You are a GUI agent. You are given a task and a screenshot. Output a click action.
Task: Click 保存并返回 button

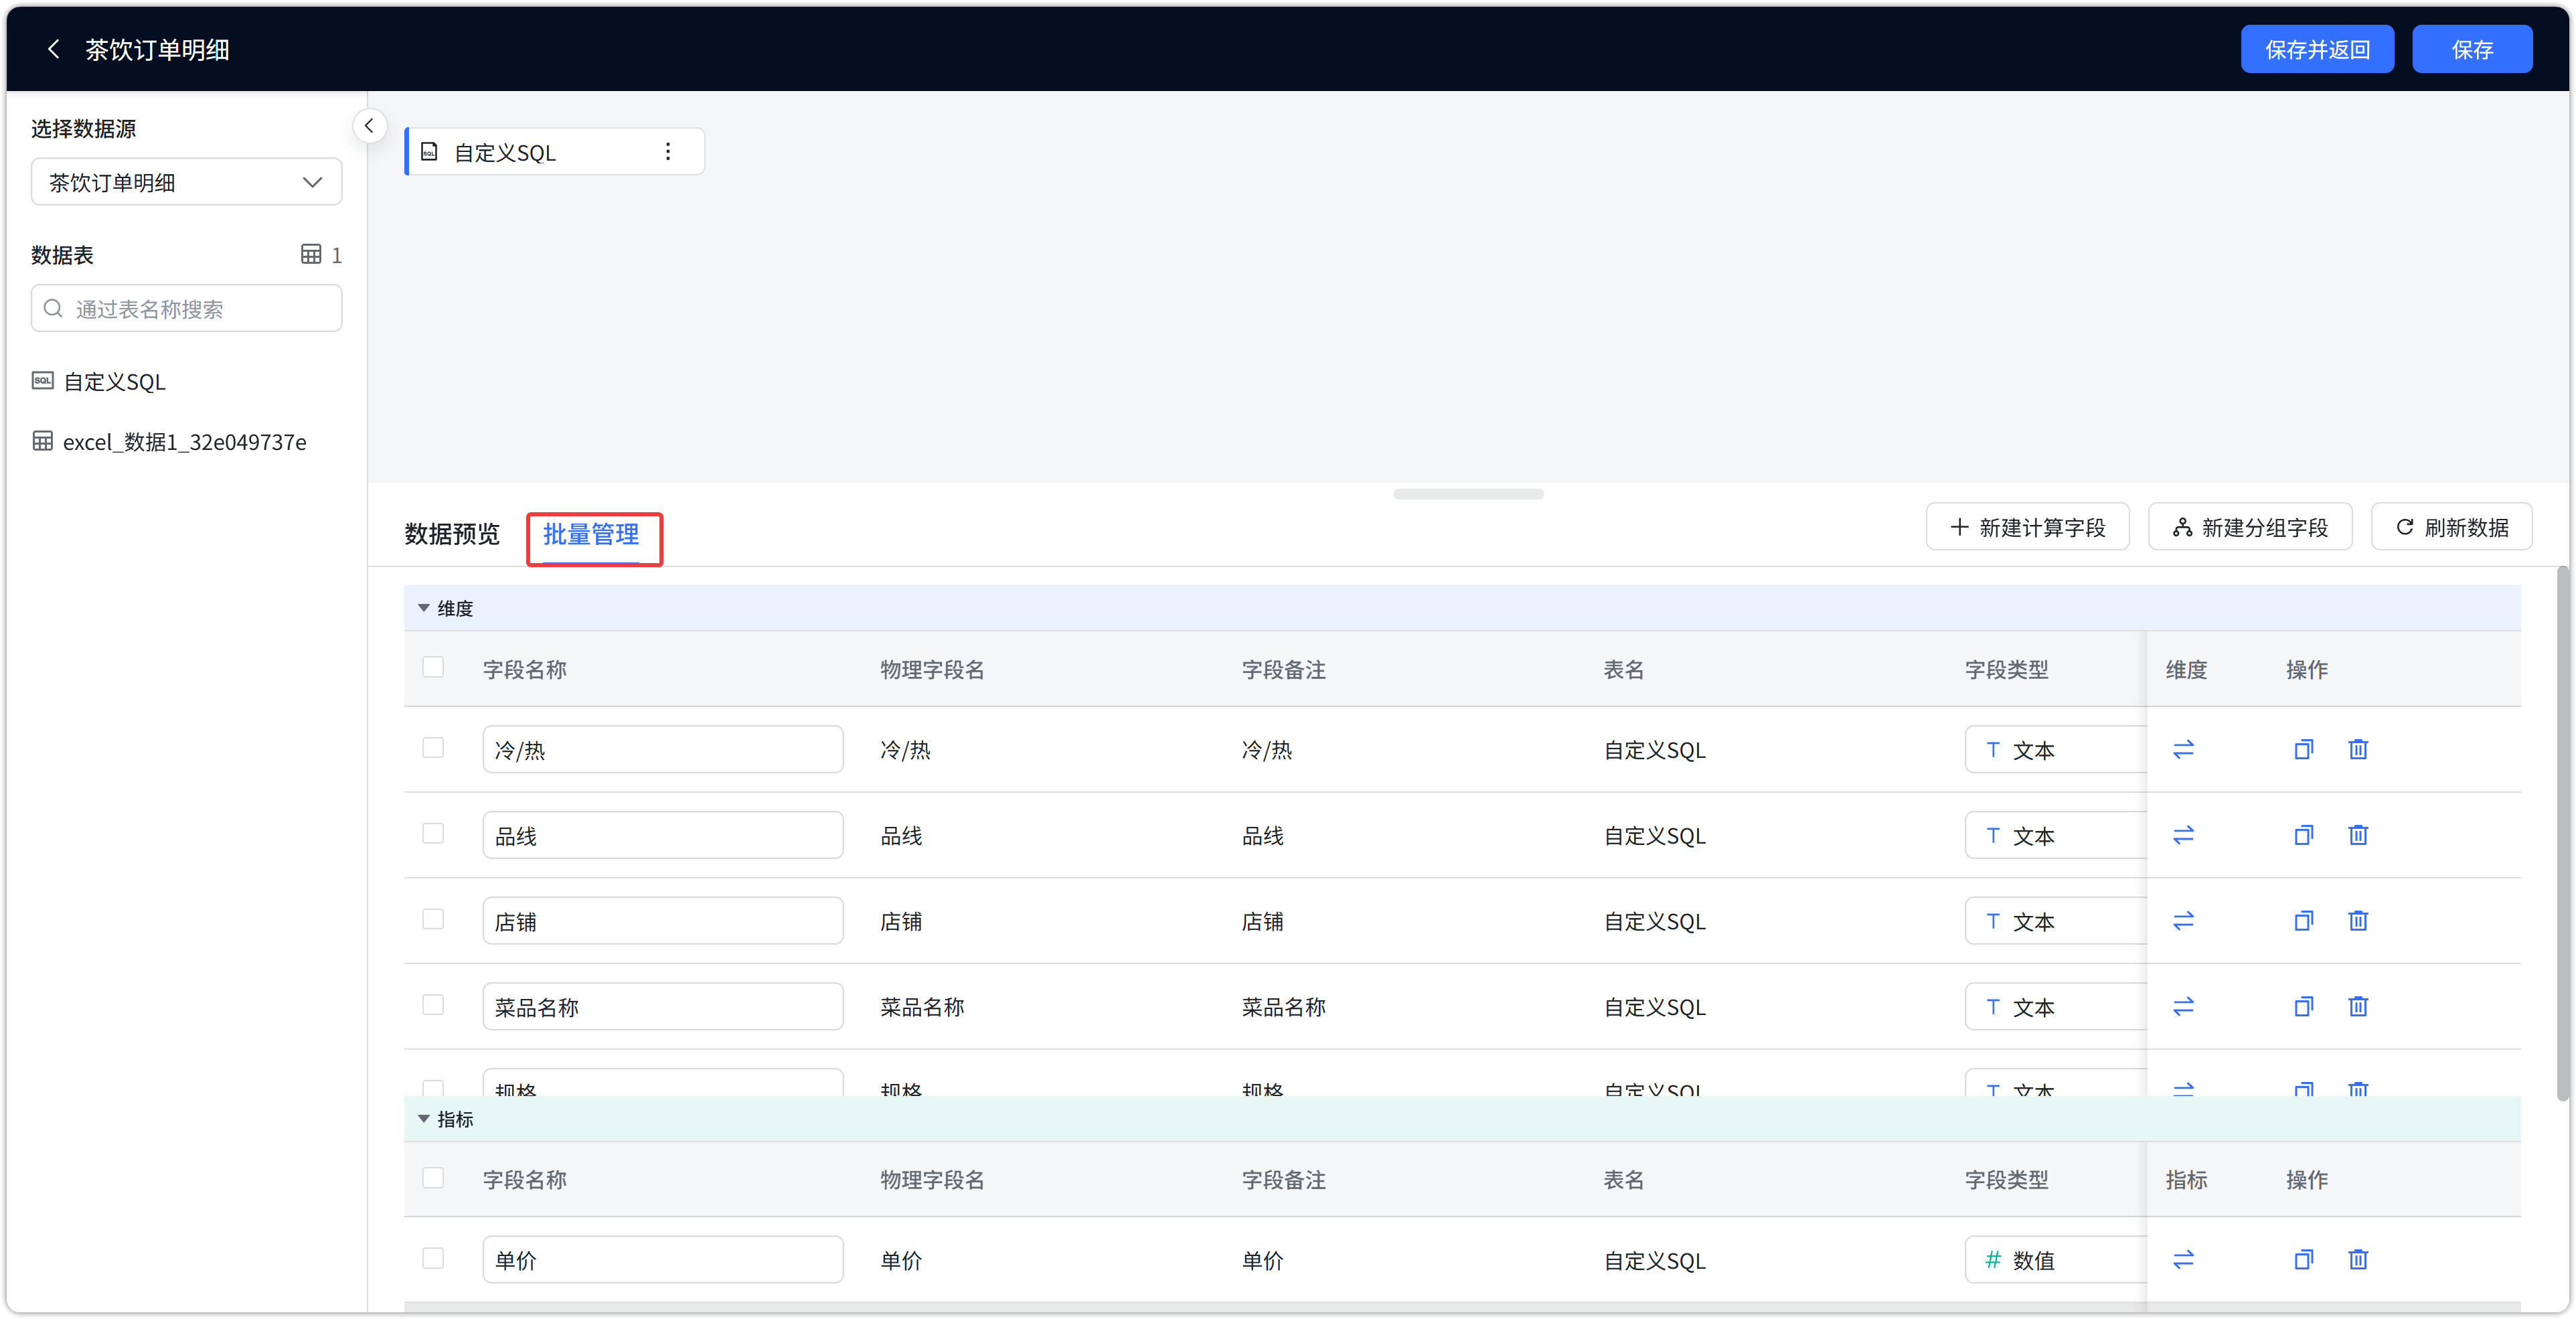[2317, 49]
